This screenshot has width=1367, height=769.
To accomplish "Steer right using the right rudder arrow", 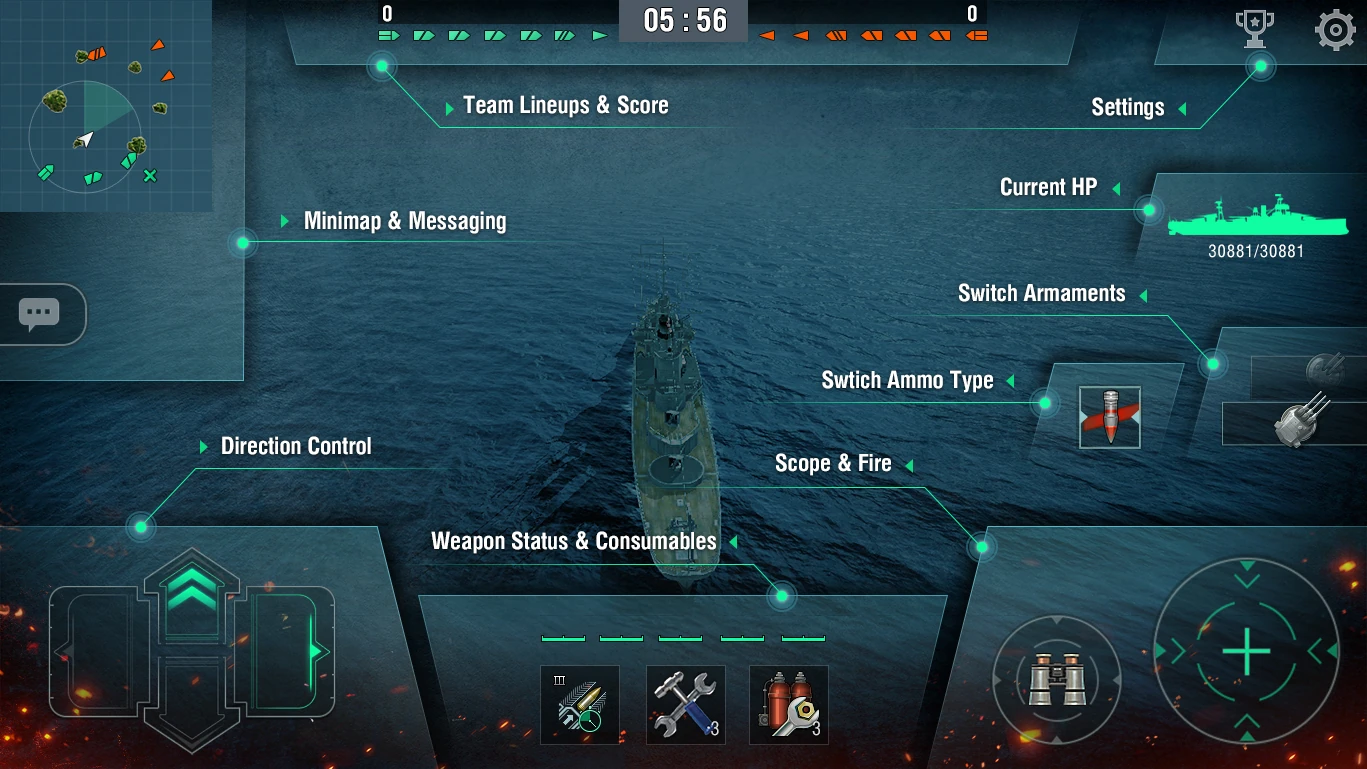I will click(292, 652).
